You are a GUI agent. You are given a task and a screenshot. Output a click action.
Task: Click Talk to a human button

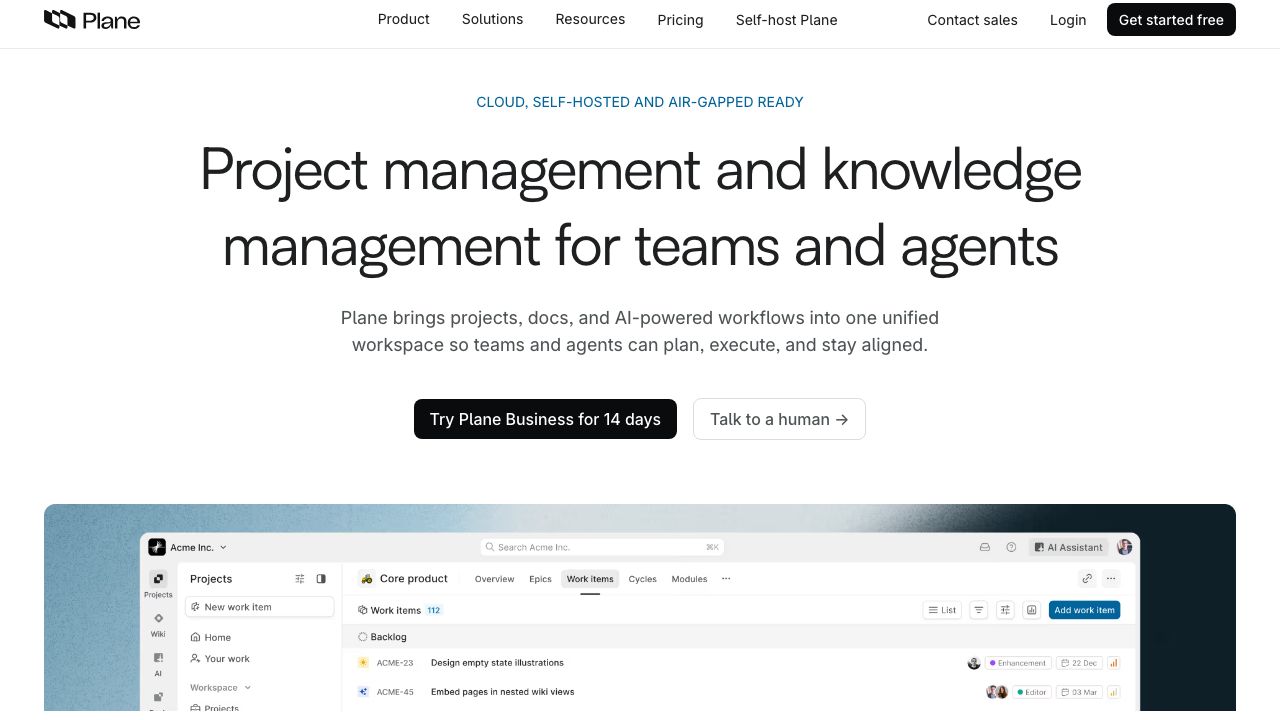tap(779, 419)
